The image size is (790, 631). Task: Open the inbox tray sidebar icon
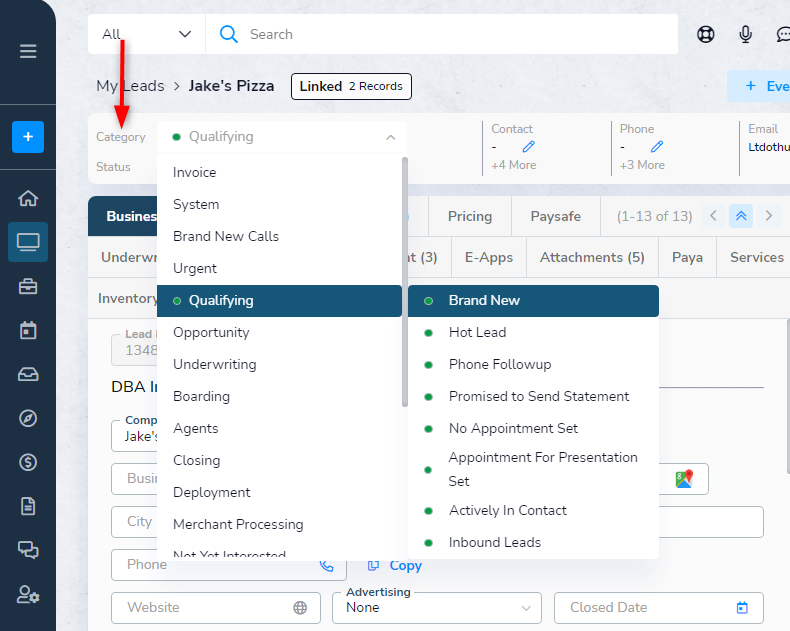28,374
